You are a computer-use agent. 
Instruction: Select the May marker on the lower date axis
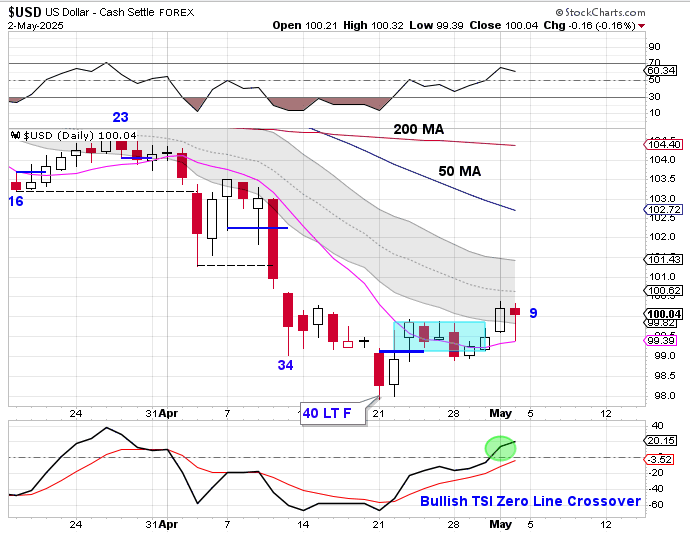pos(500,524)
